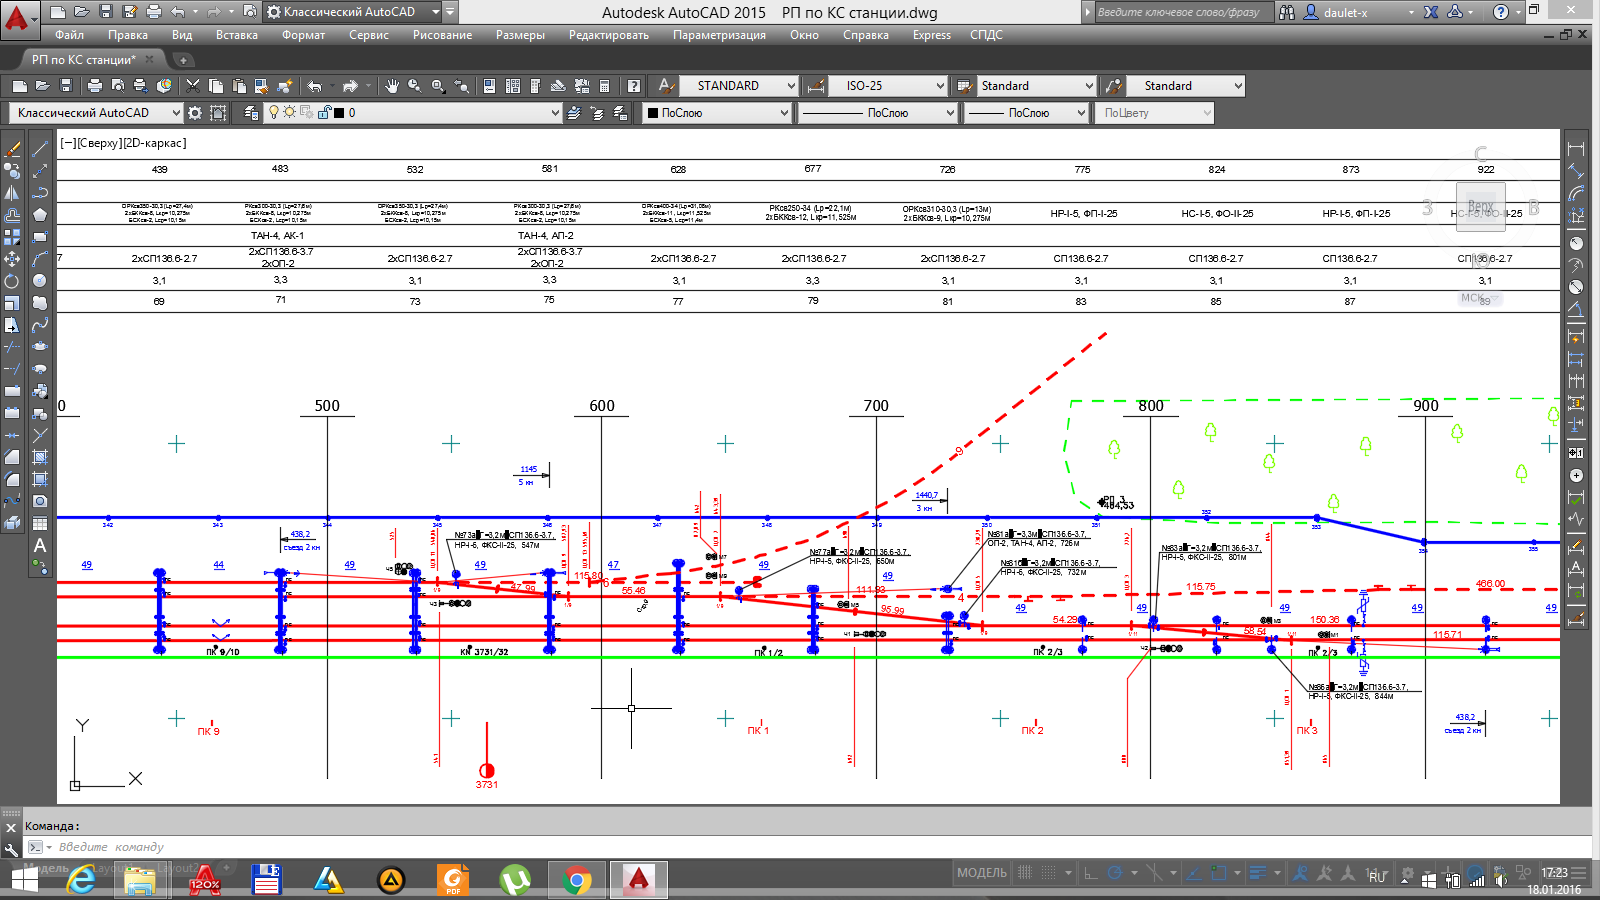Toggle layer 0 on/off lightbulb
This screenshot has width=1600, height=900.
(x=273, y=113)
